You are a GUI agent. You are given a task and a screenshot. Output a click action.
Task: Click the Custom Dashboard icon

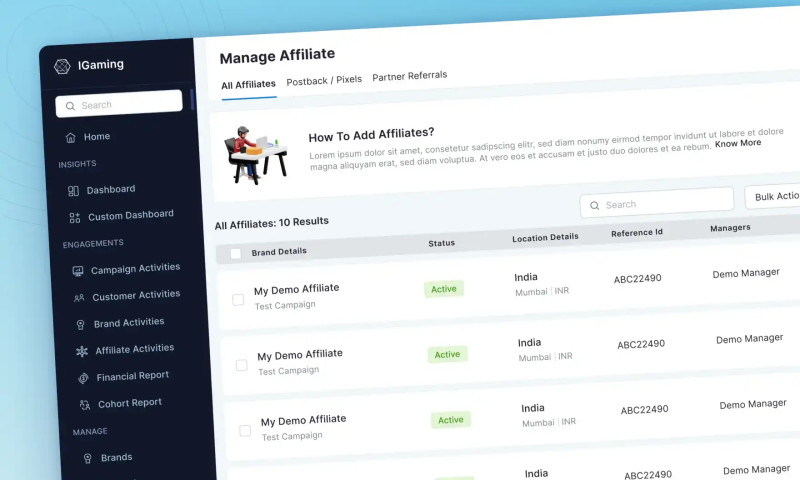pos(74,217)
